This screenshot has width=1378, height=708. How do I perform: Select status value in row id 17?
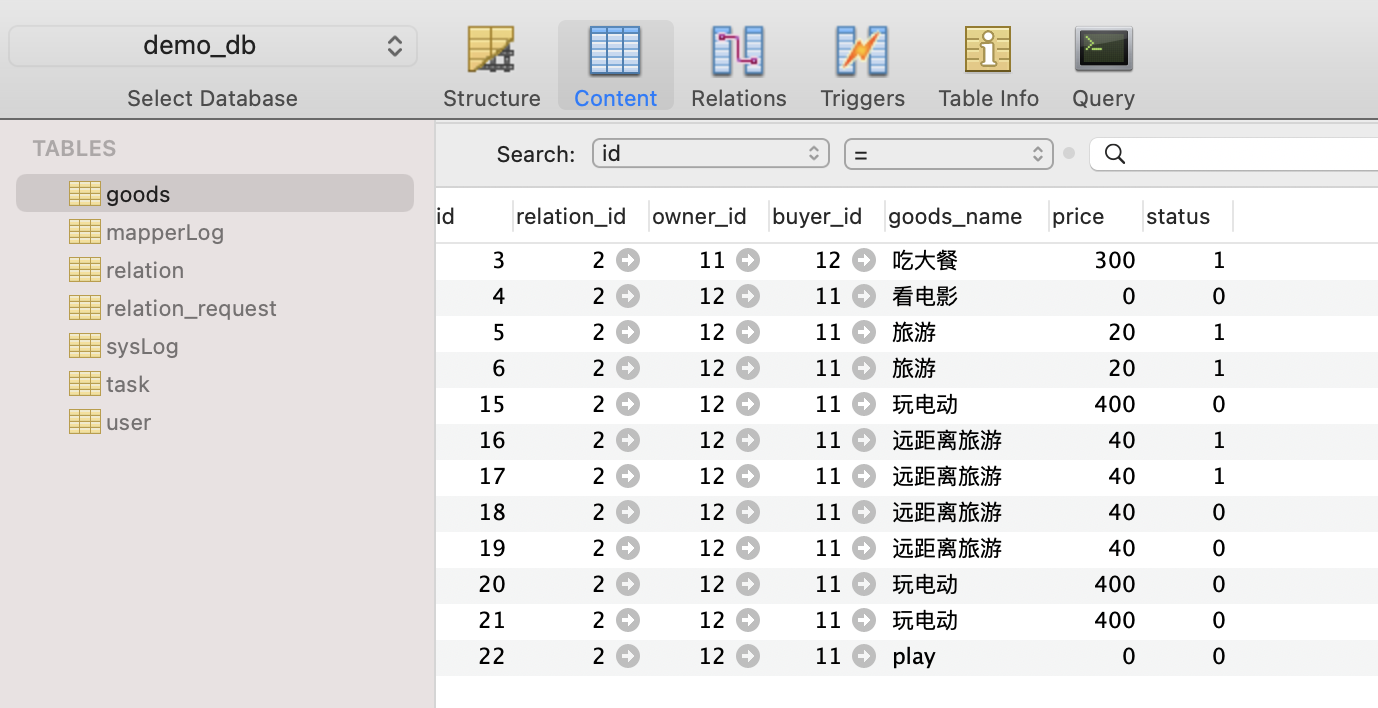1218,477
